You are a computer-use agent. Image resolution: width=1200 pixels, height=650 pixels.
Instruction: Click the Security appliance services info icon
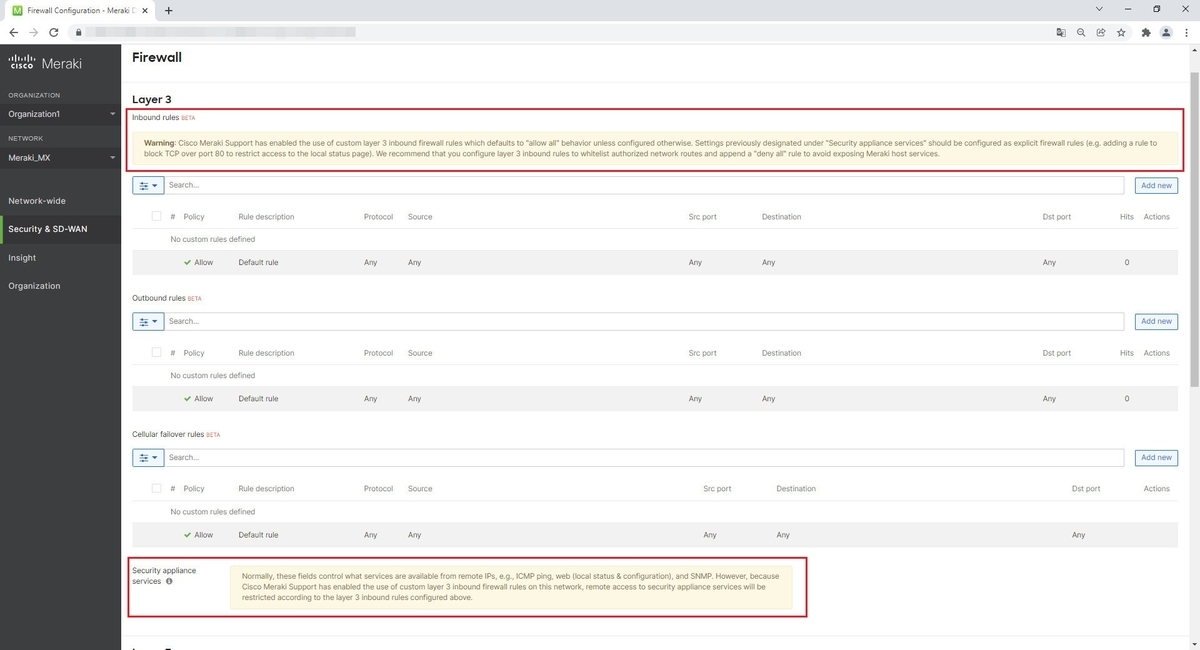(x=168, y=581)
